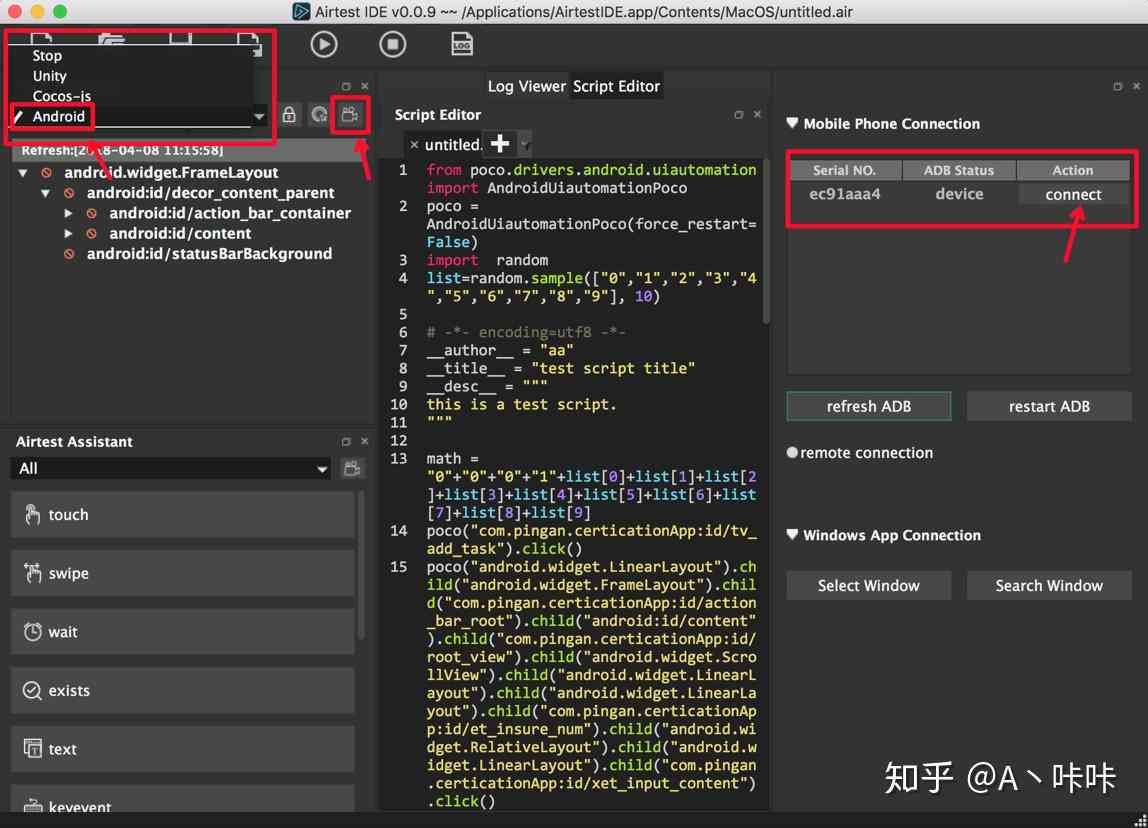Click the restart ADB button
The width and height of the screenshot is (1148, 828).
click(x=1048, y=406)
